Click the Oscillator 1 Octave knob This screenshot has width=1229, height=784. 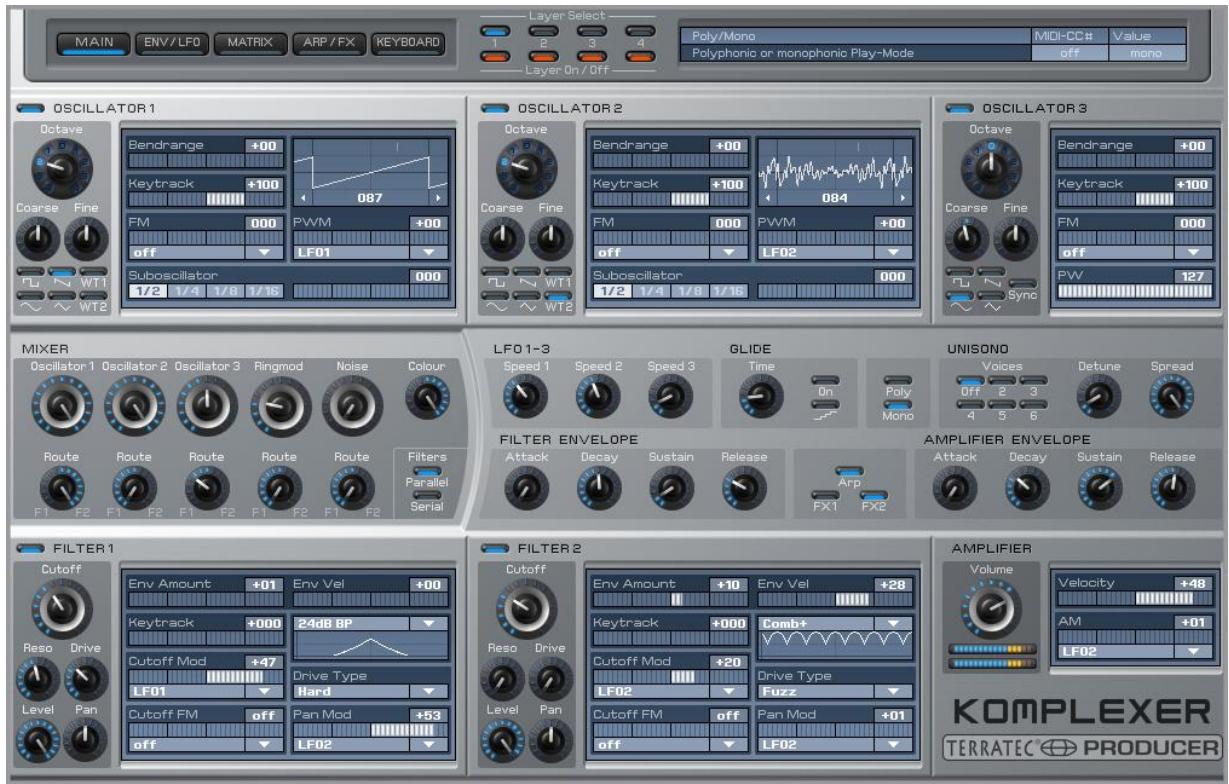(62, 167)
